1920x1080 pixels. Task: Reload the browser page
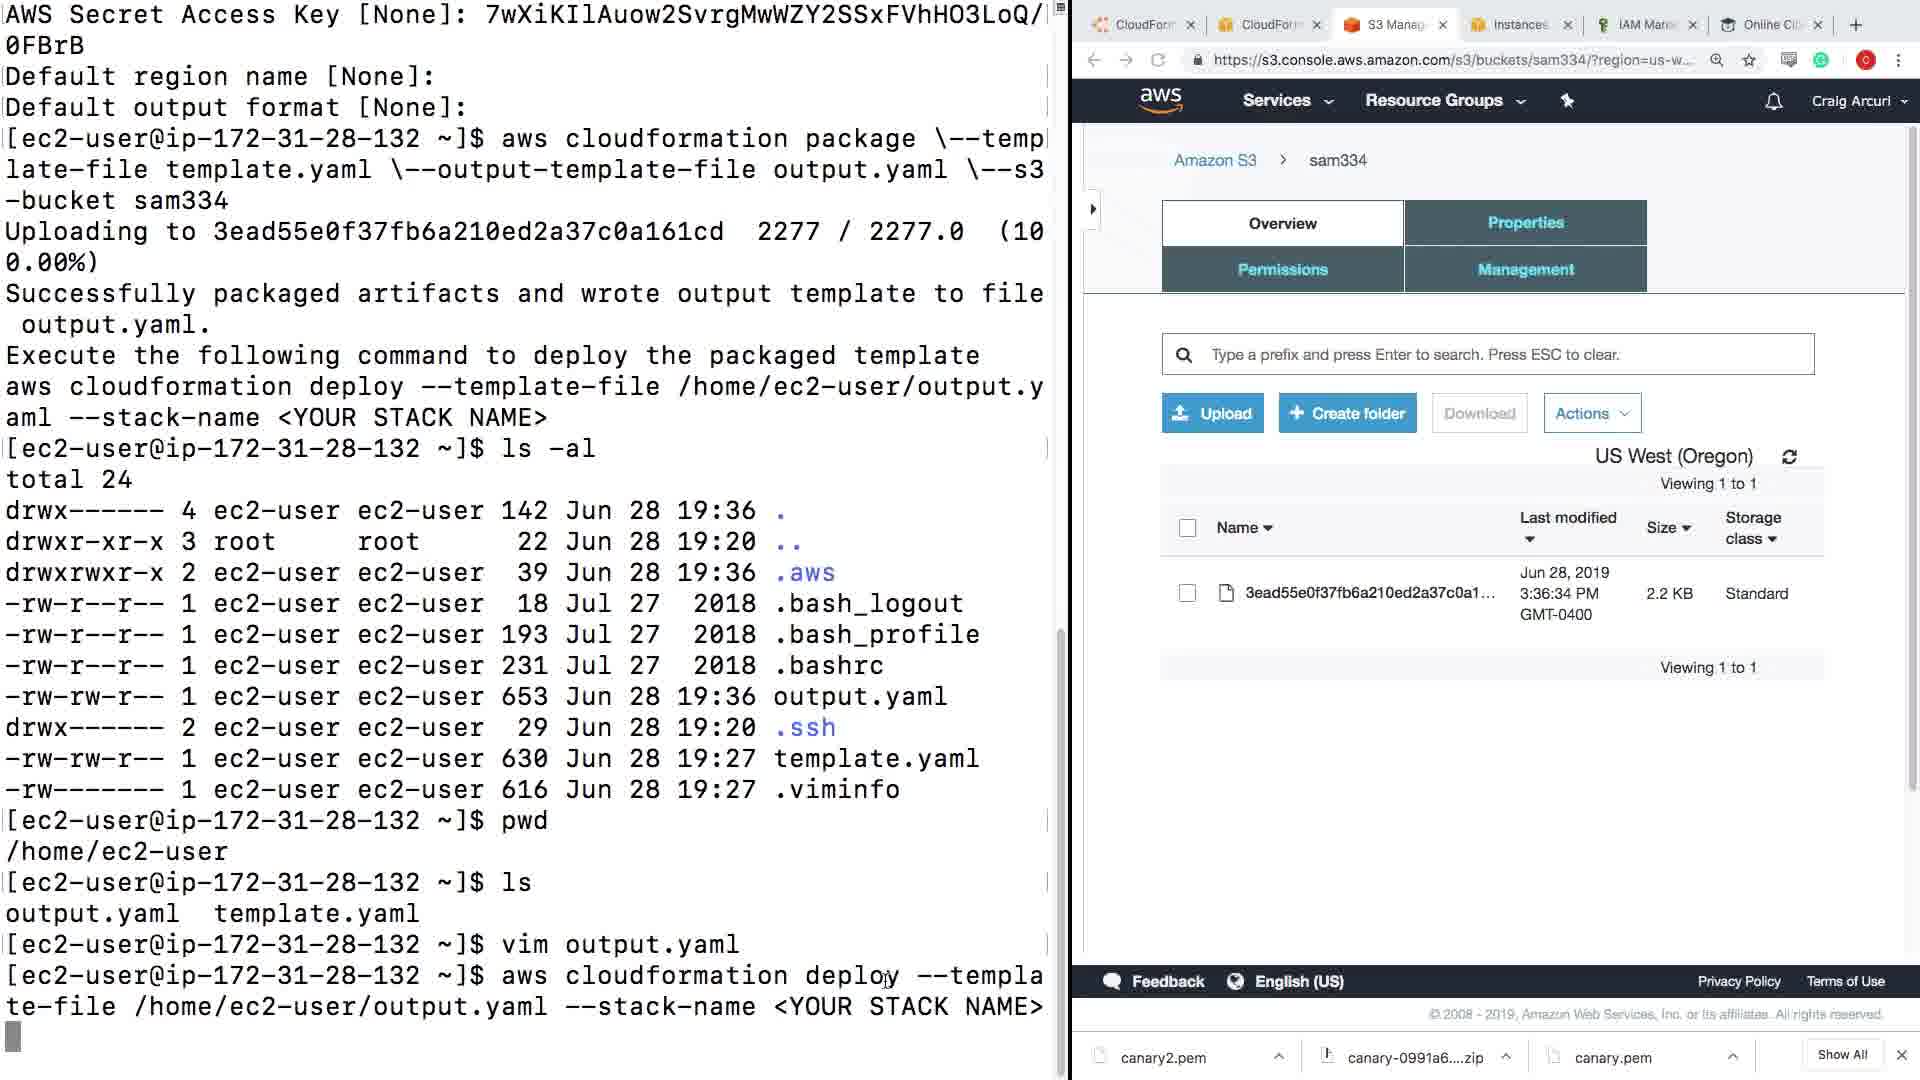(1158, 60)
